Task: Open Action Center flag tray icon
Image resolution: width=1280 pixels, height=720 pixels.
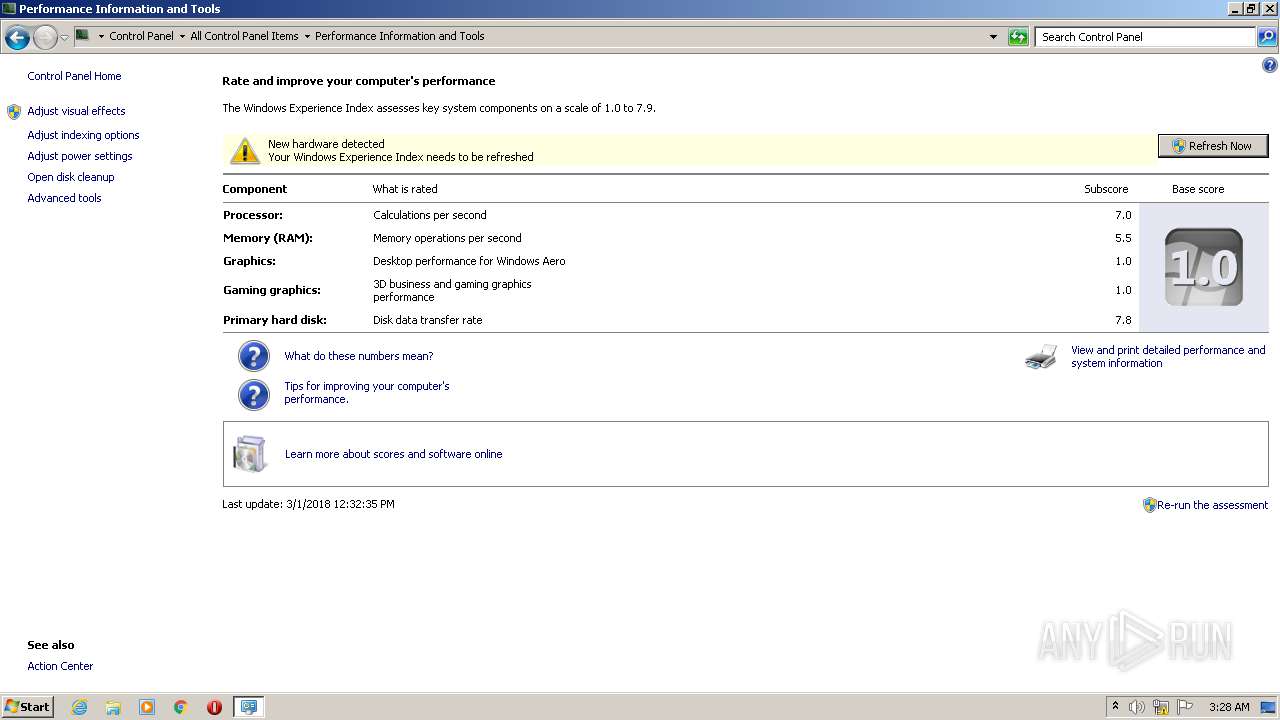Action: (1185, 707)
